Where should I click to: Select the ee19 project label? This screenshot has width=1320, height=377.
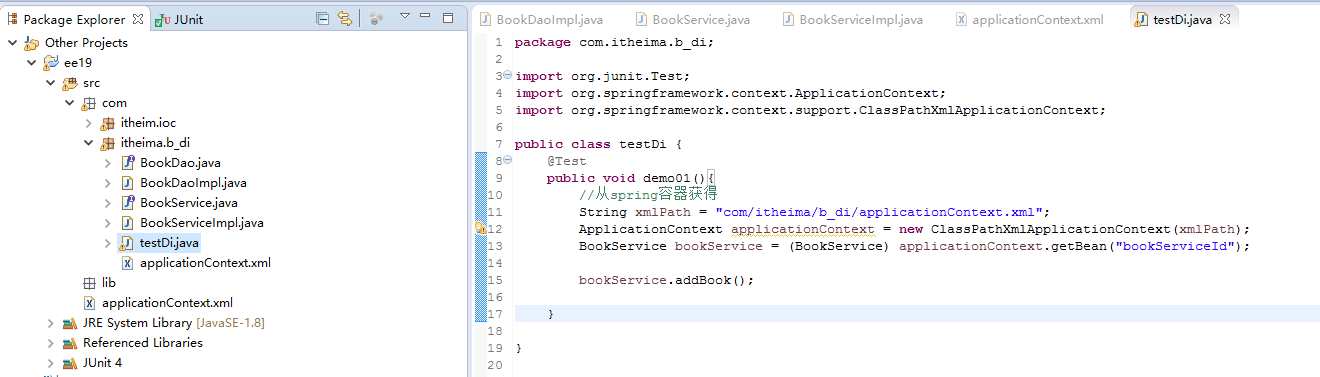(x=78, y=63)
